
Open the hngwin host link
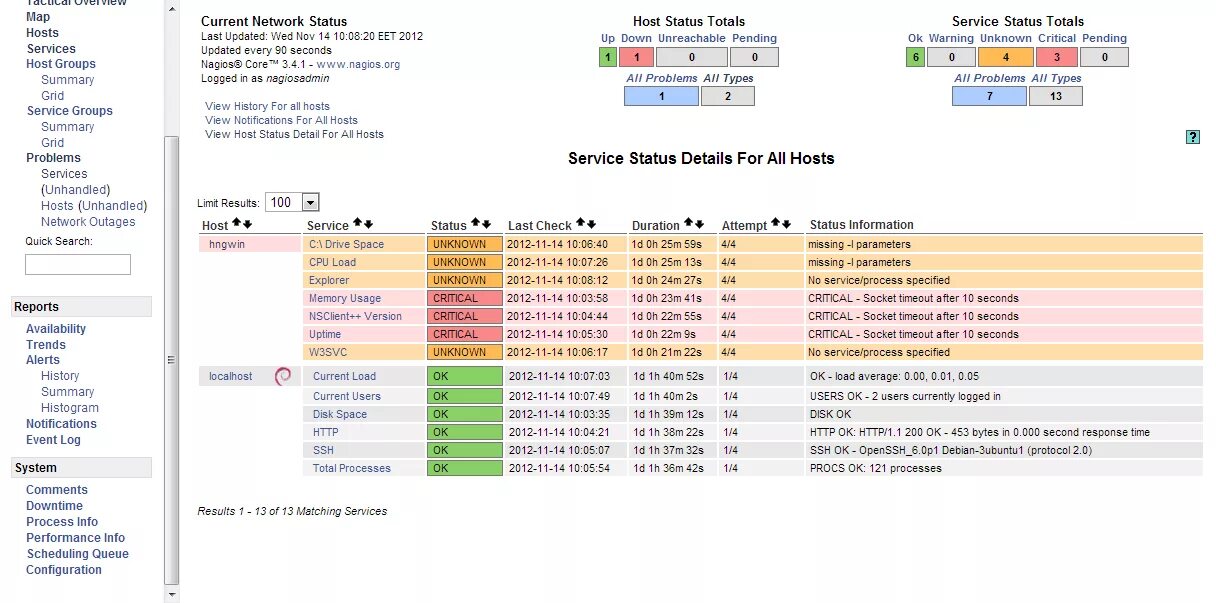pyautogui.click(x=227, y=244)
